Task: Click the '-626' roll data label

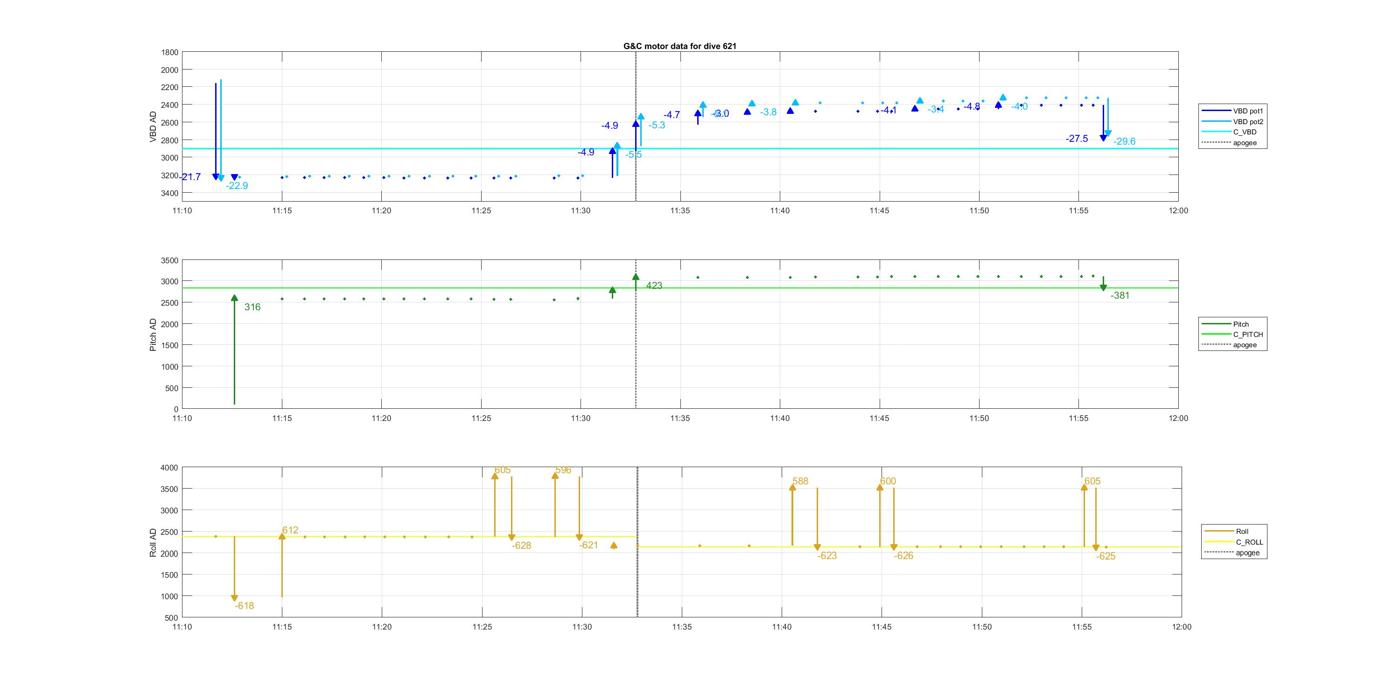Action: (903, 556)
